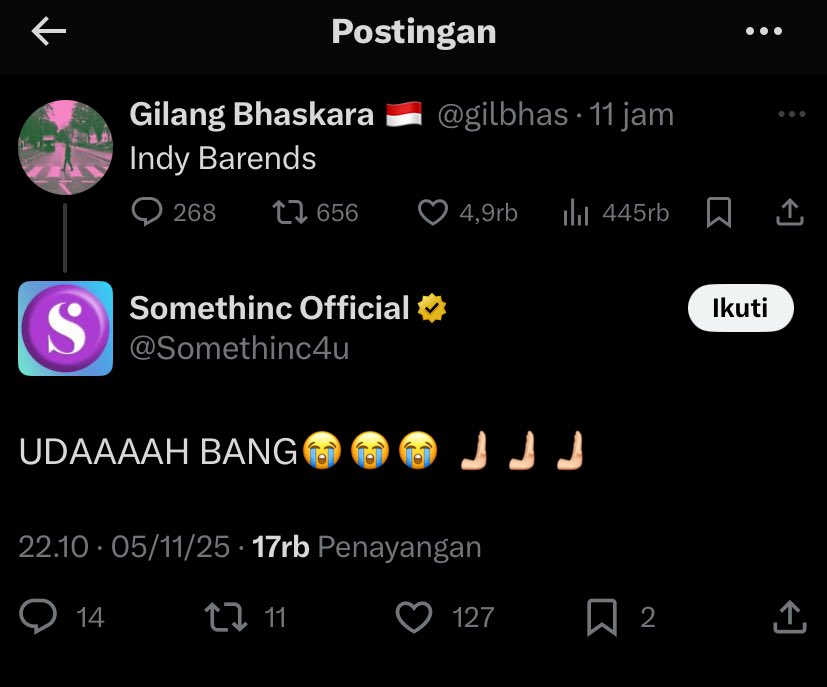Share Gilang Bhaskara's post
The image size is (827, 687).
click(x=790, y=212)
